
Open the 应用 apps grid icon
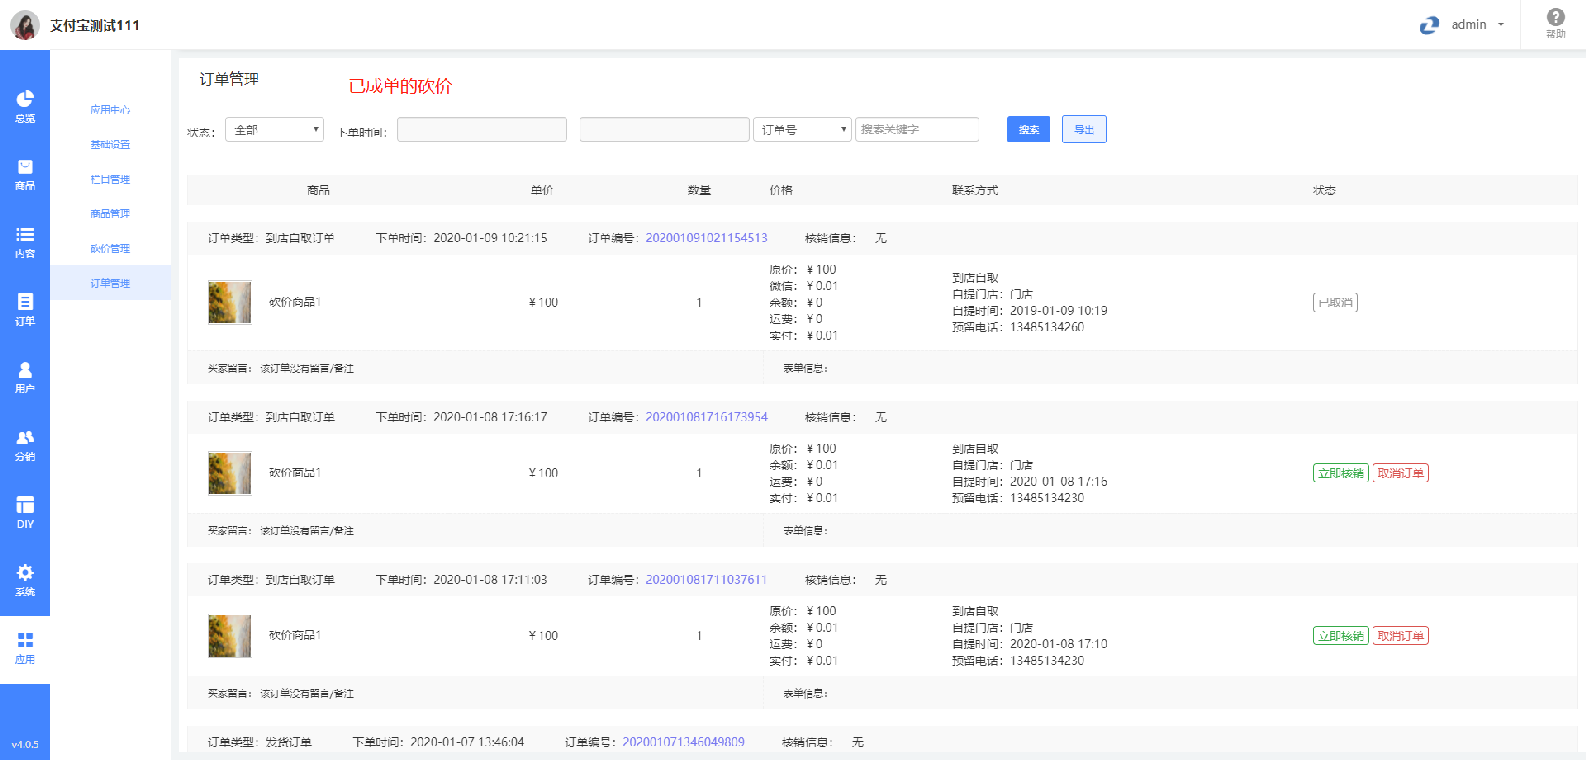pyautogui.click(x=25, y=648)
